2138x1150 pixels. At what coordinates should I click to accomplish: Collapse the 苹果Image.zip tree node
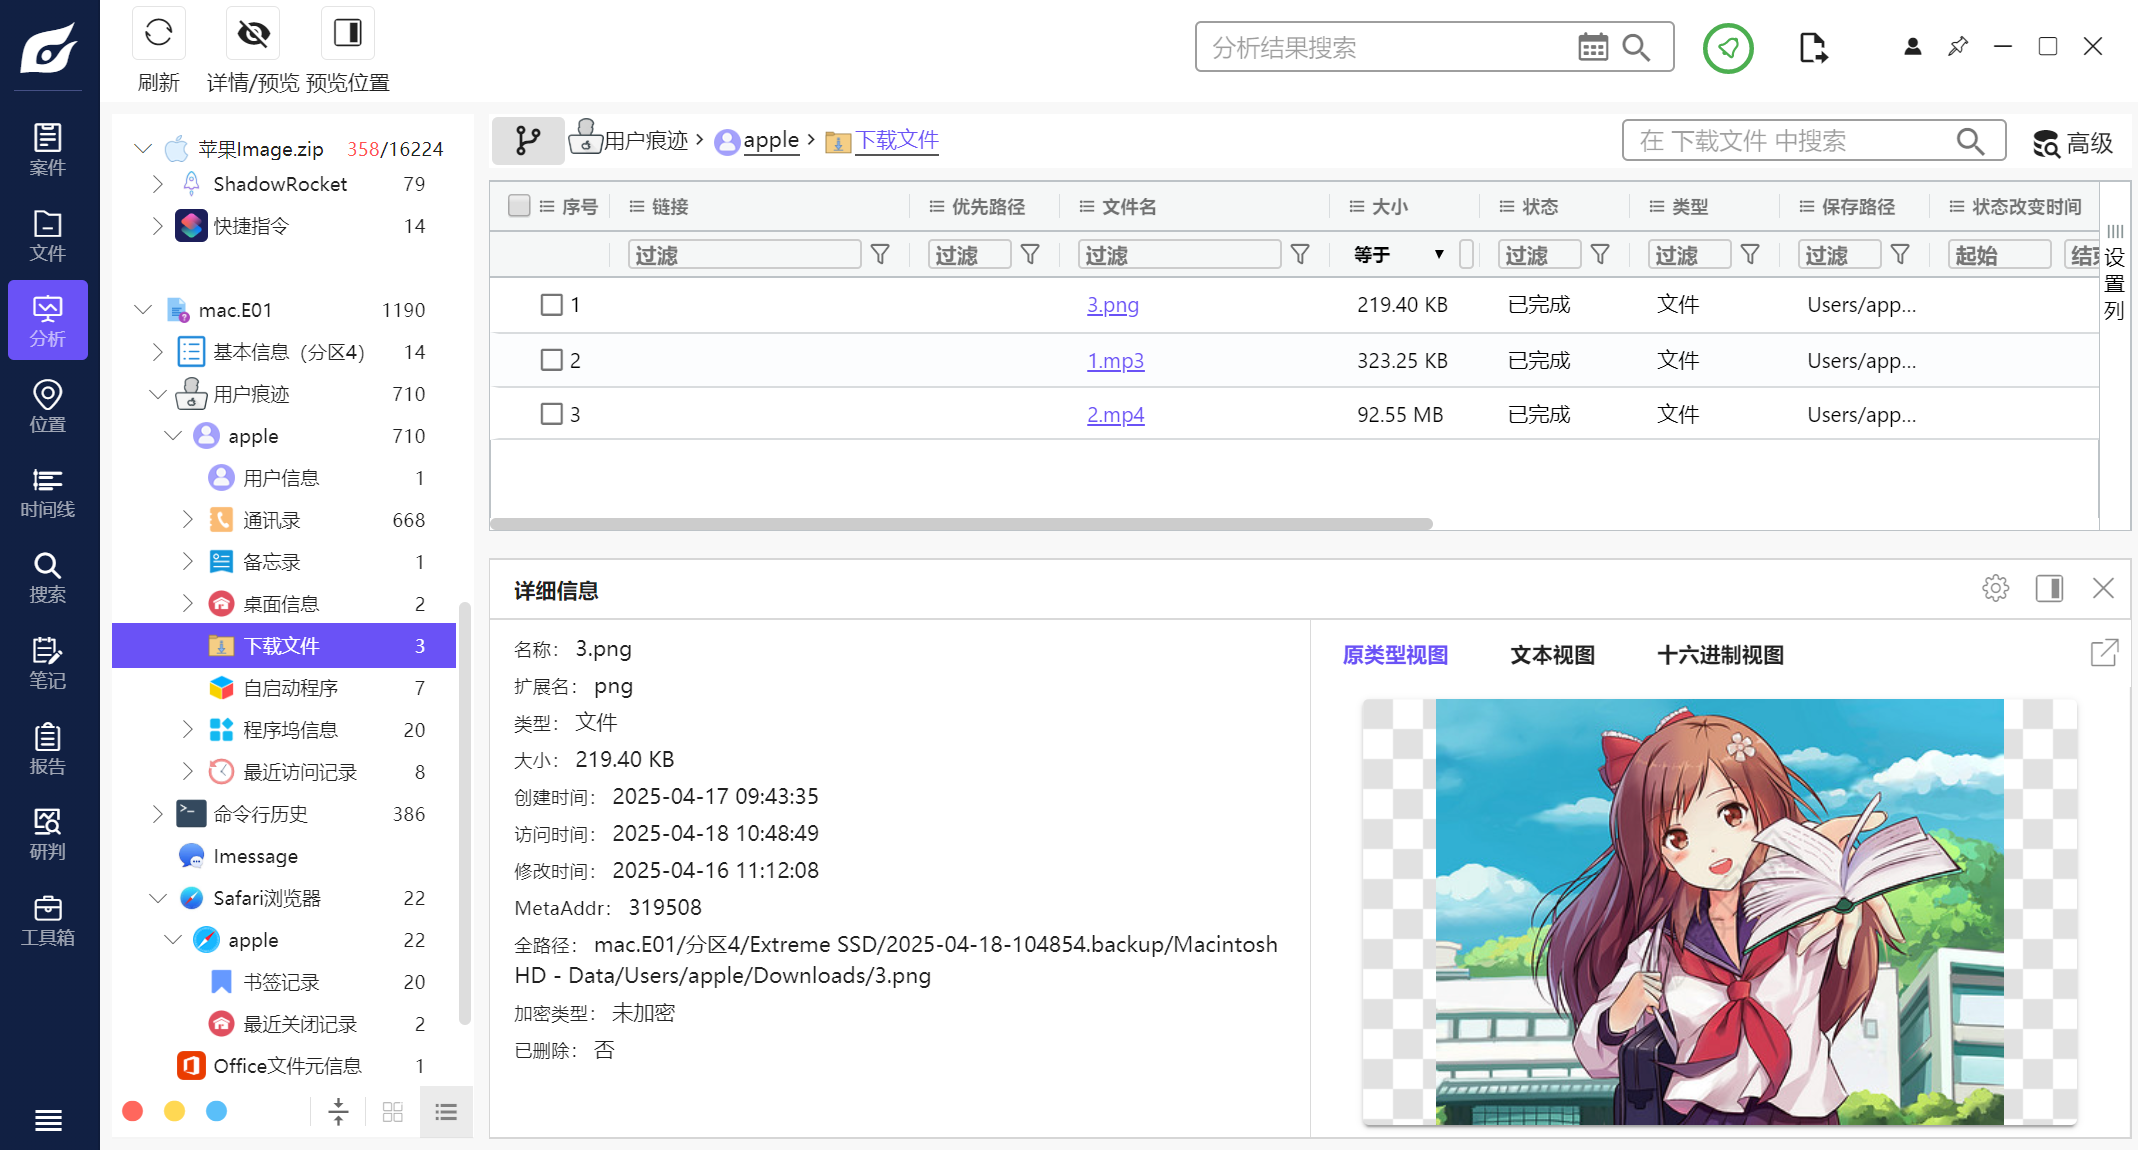click(x=143, y=148)
